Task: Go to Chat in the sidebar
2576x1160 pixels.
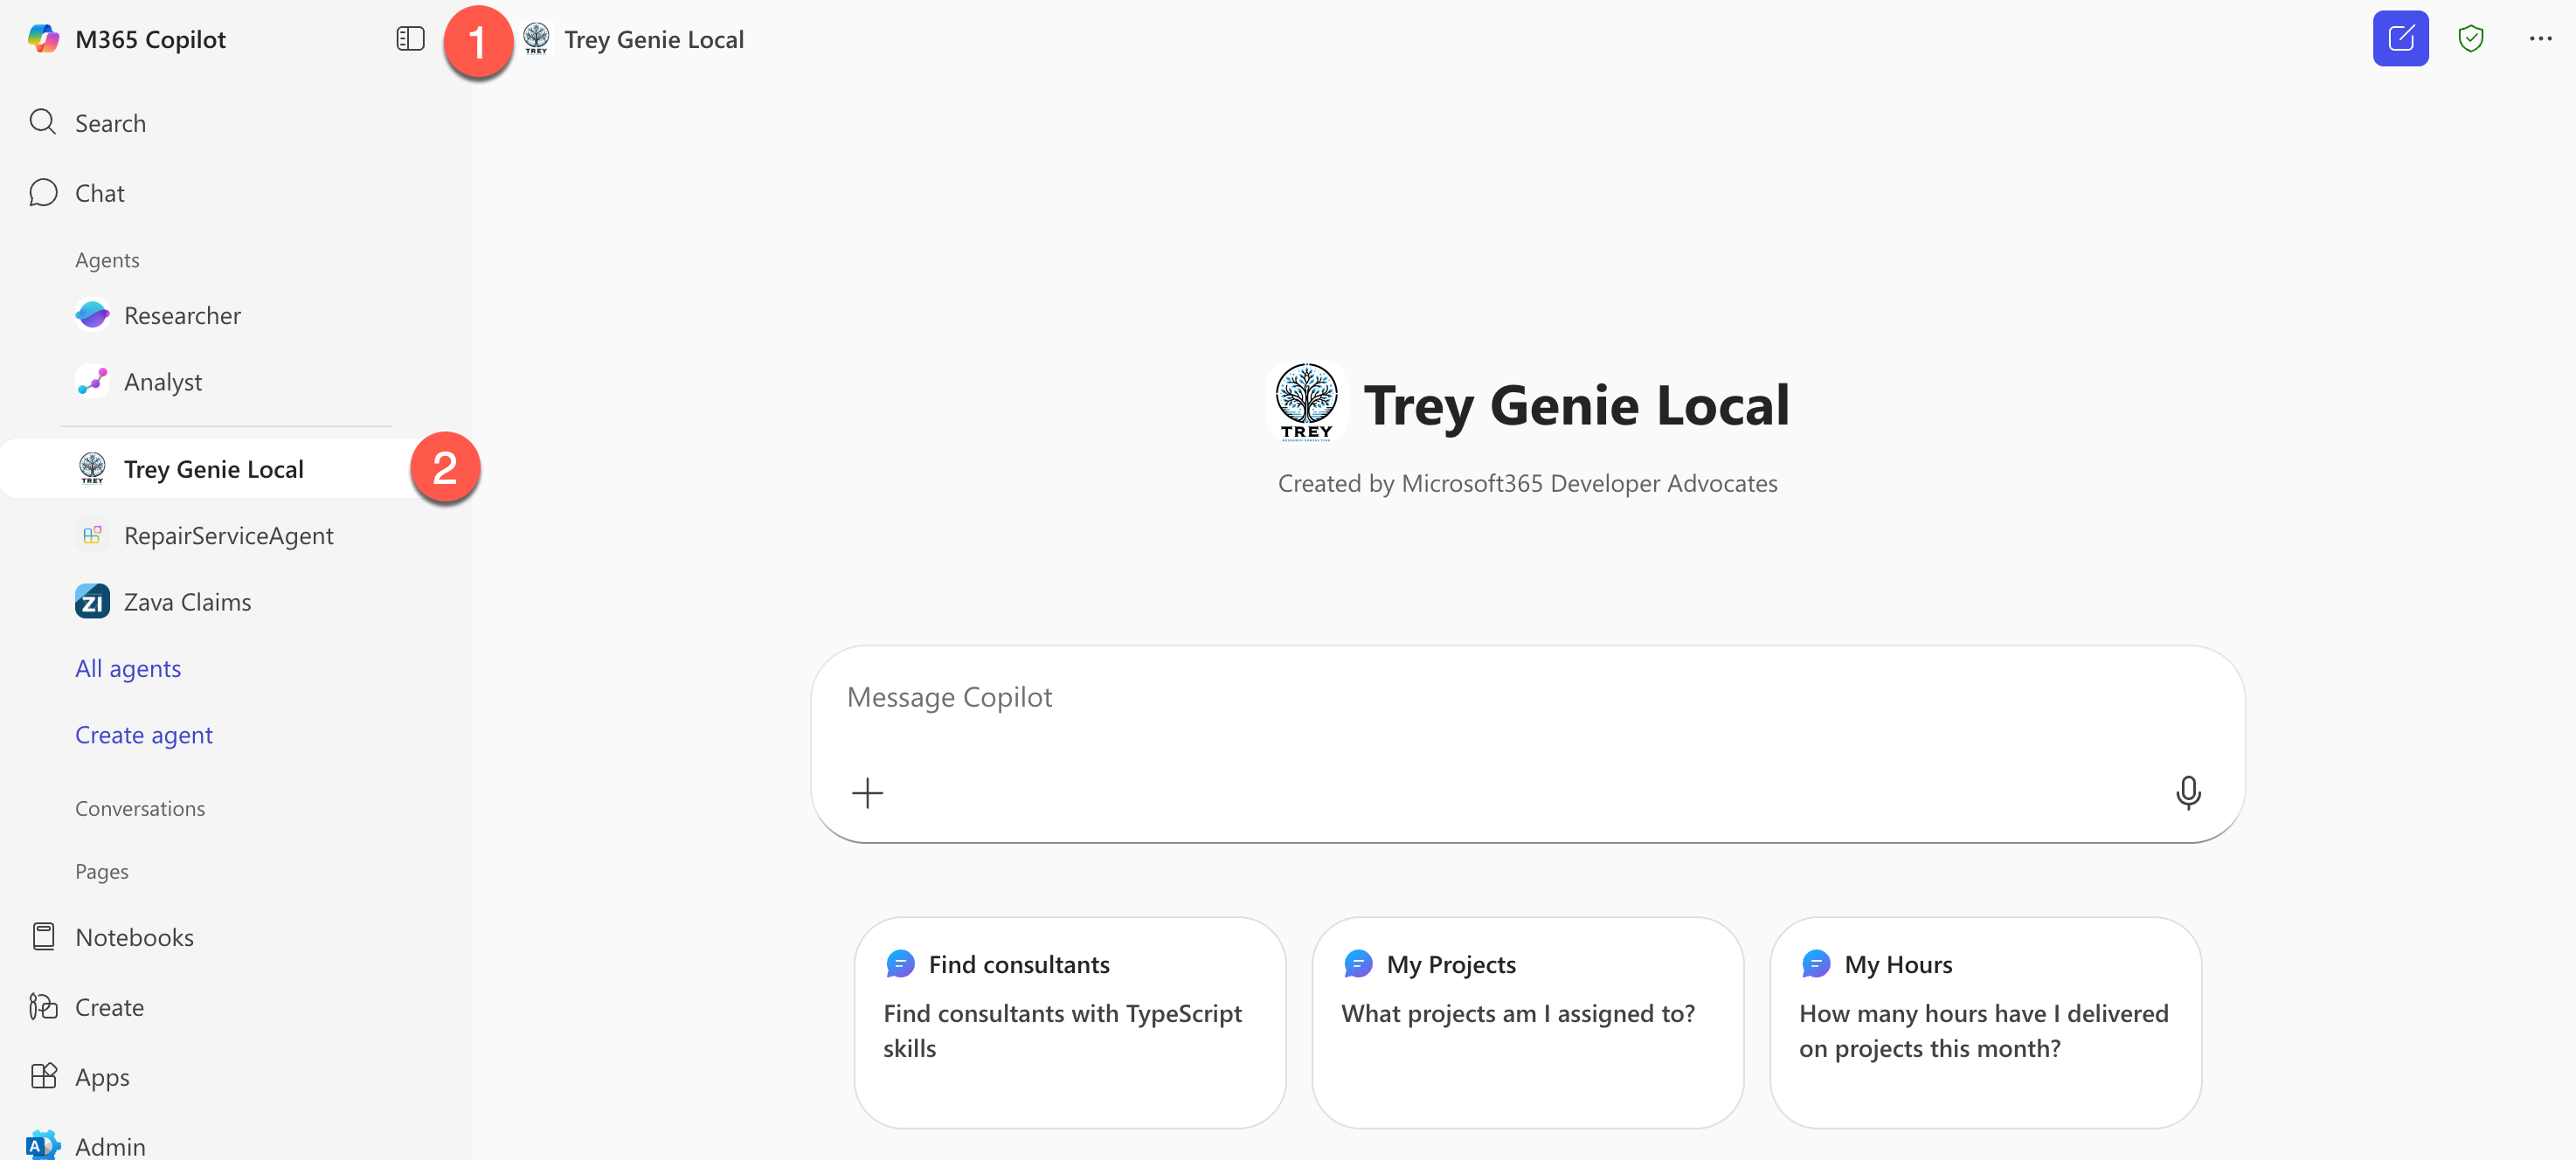Action: coord(99,193)
